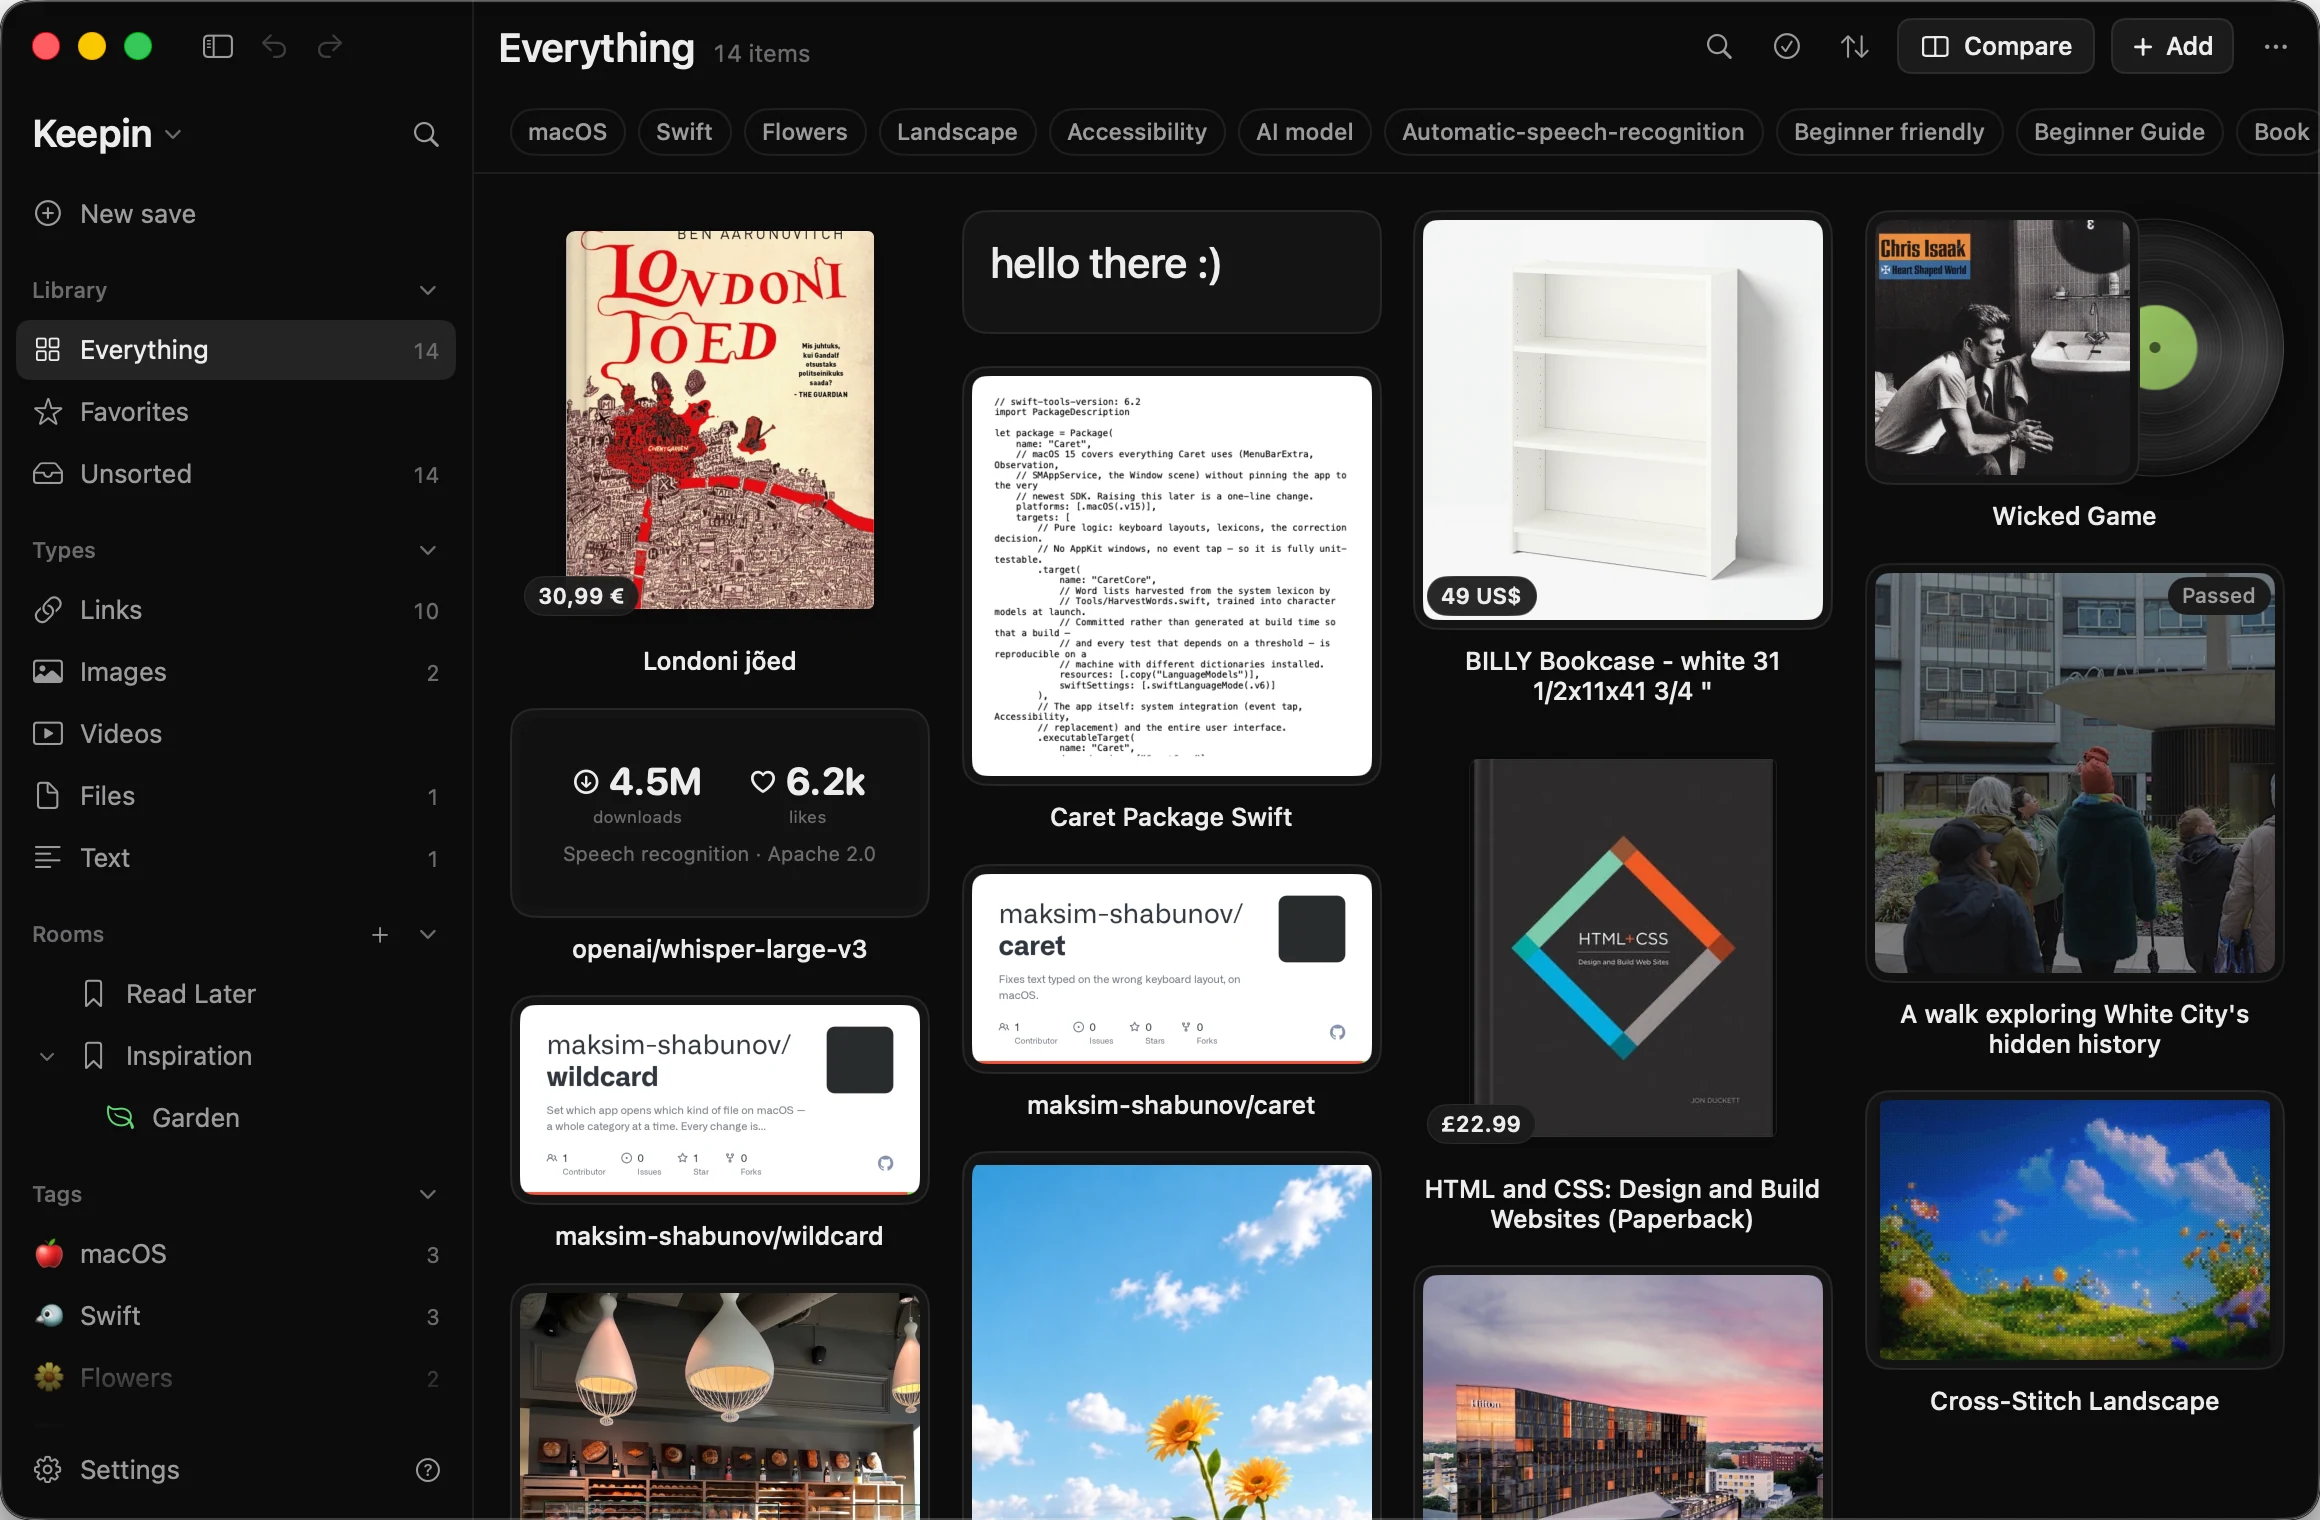
Task: Filter by Images type
Action: pyautogui.click(x=236, y=672)
